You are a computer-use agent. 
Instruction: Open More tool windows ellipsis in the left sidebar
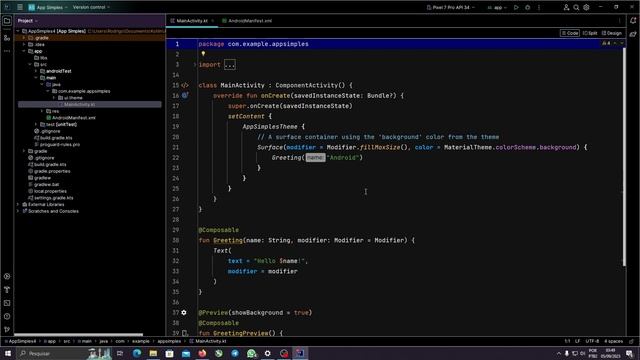pos(7,51)
